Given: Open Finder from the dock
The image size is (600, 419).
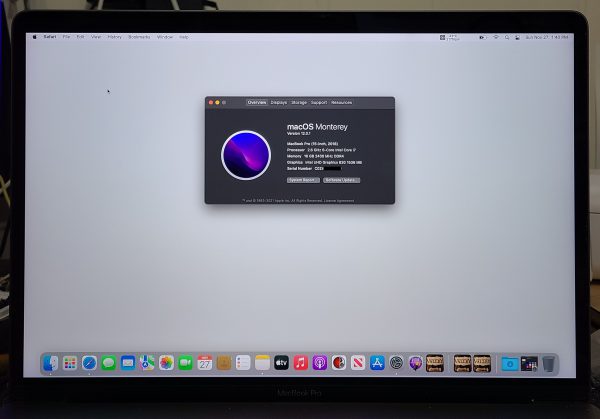Looking at the screenshot, I should pos(51,363).
